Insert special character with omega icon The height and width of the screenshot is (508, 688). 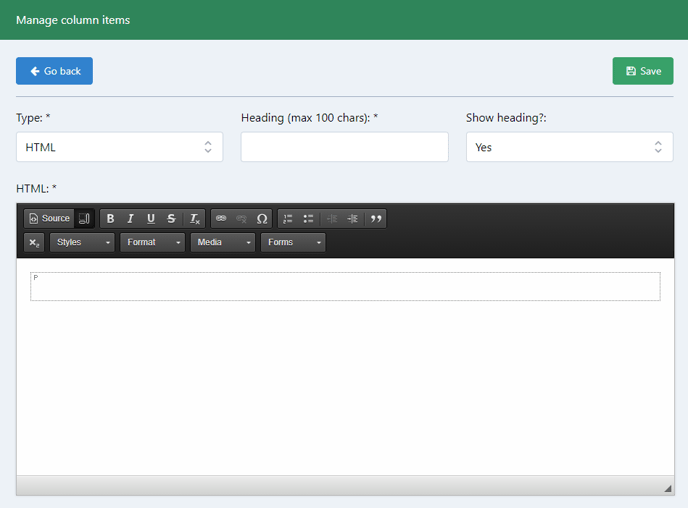(262, 219)
